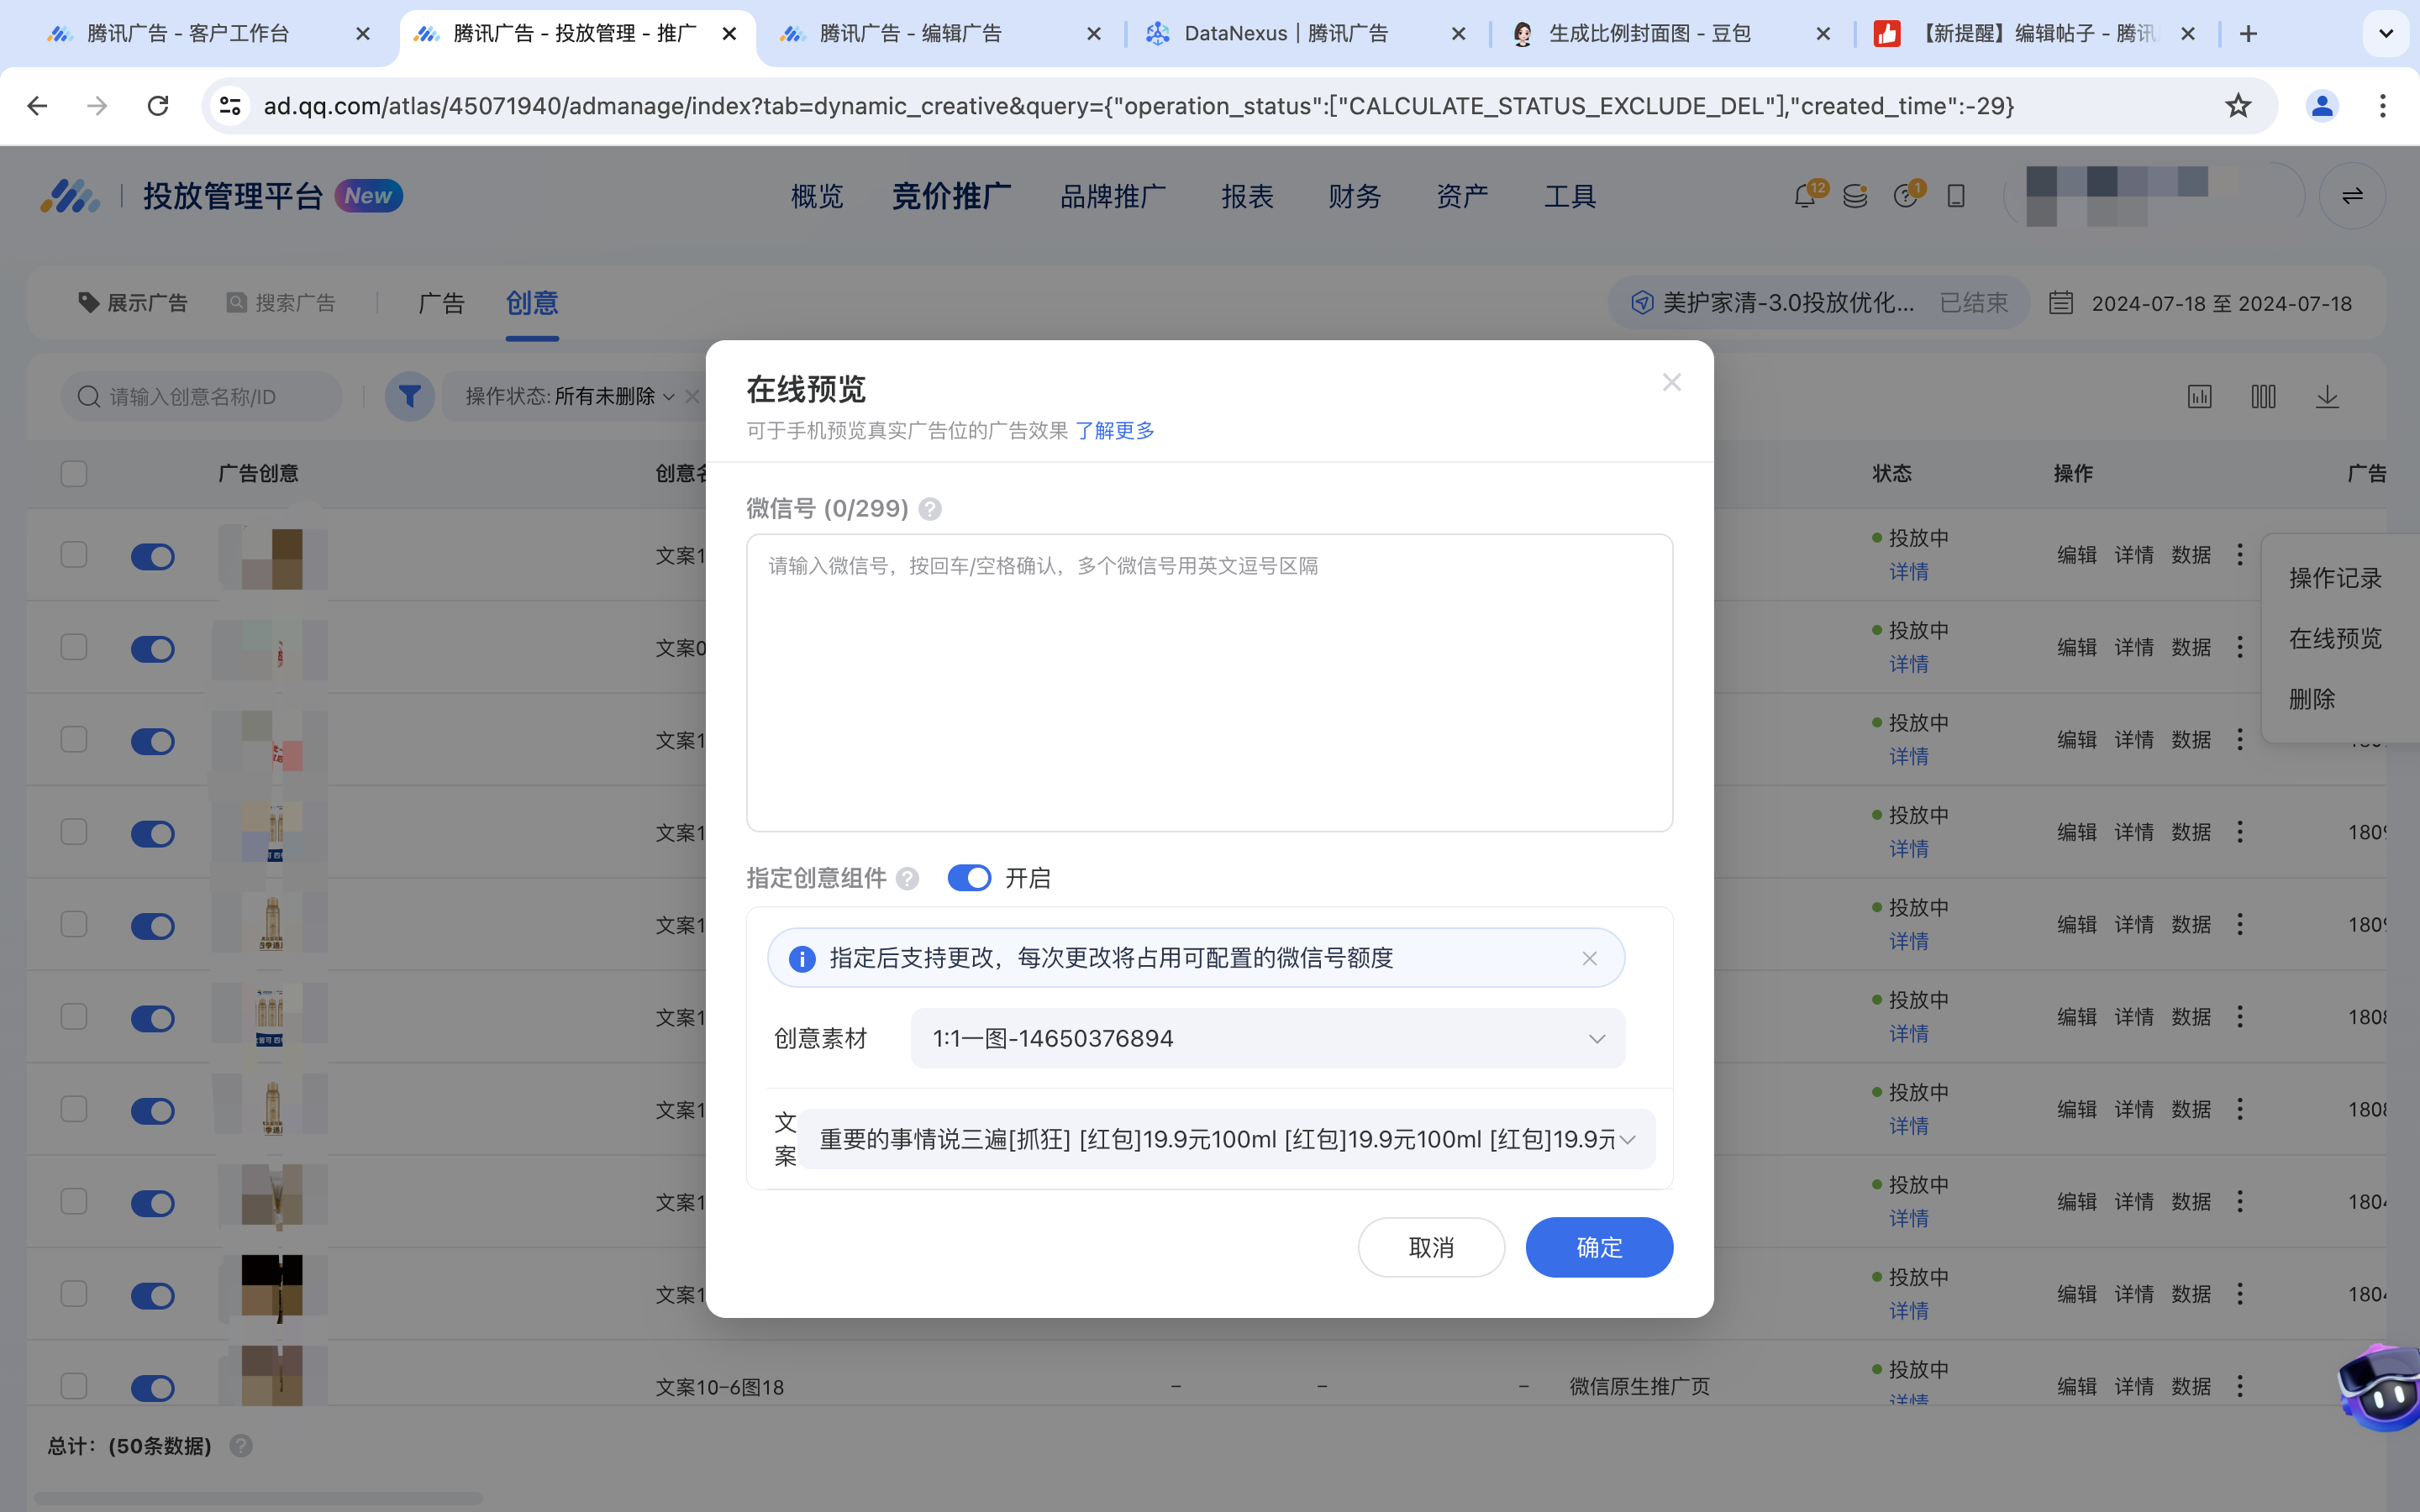2420x1512 pixels.
Task: Click the account switch arrows icon
Action: pos(2352,196)
